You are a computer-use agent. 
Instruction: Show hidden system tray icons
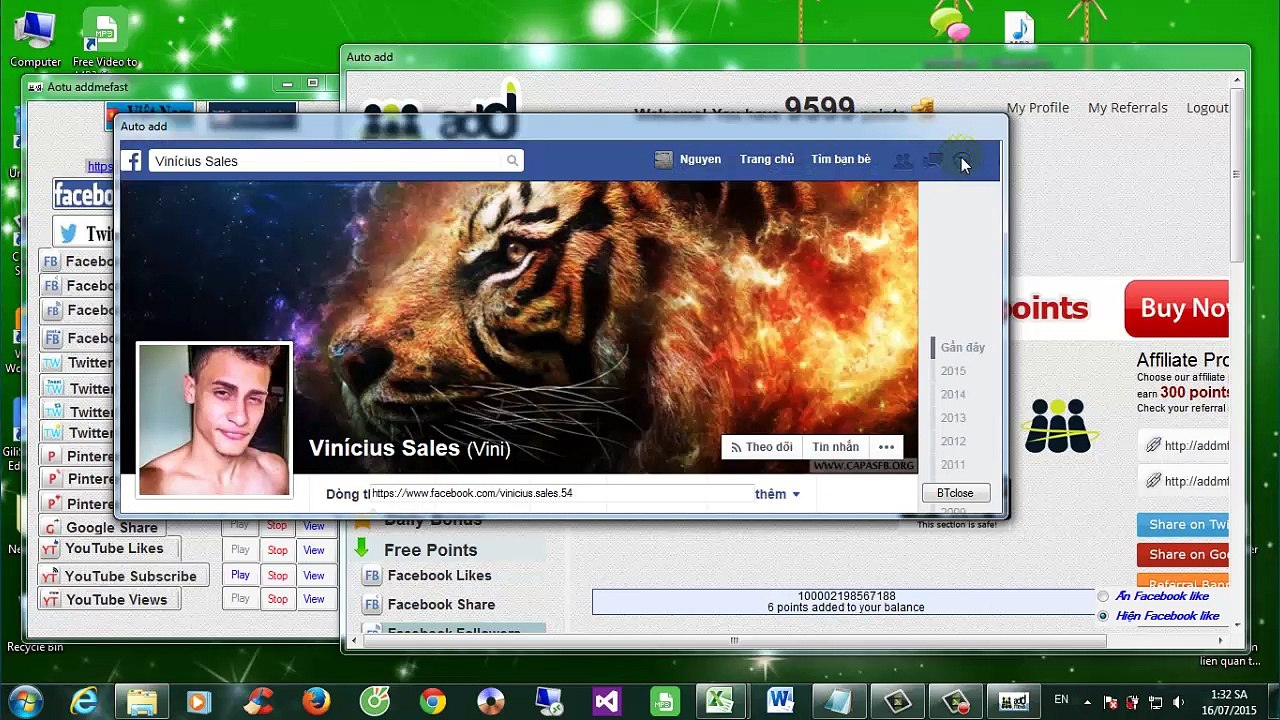[1088, 702]
